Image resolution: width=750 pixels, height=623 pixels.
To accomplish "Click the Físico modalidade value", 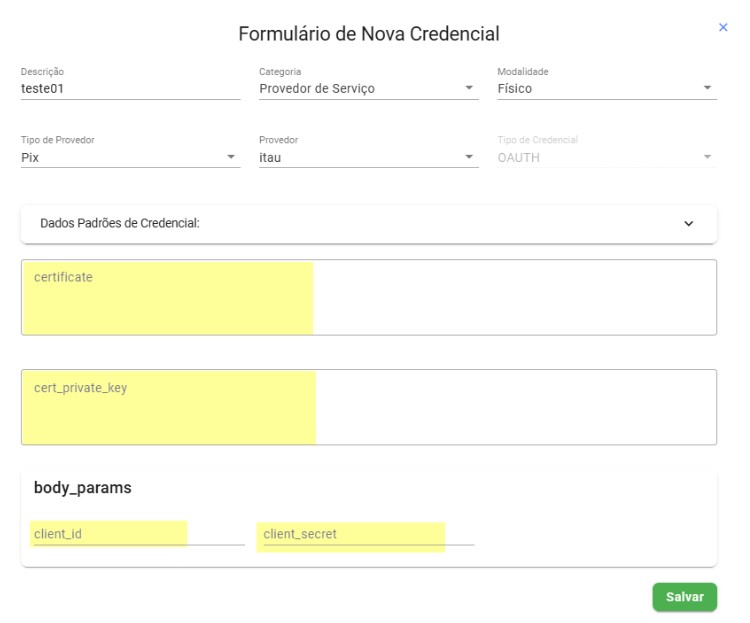I will pos(515,88).
